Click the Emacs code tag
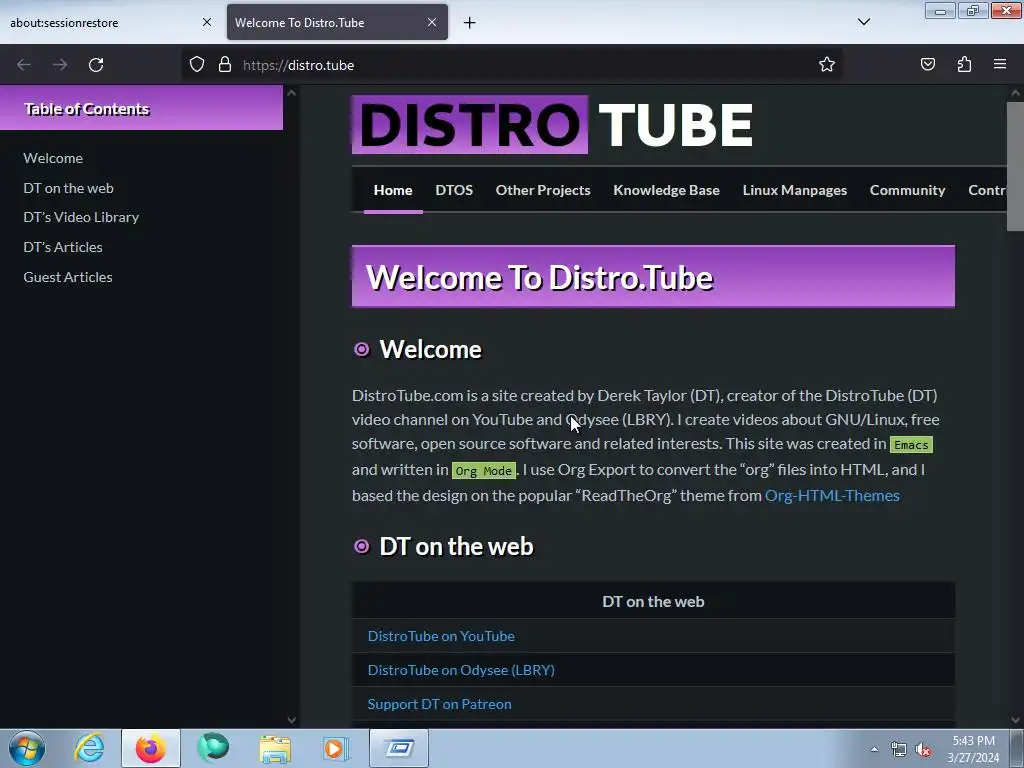Screen dimensions: 1024x768 pos(911,445)
